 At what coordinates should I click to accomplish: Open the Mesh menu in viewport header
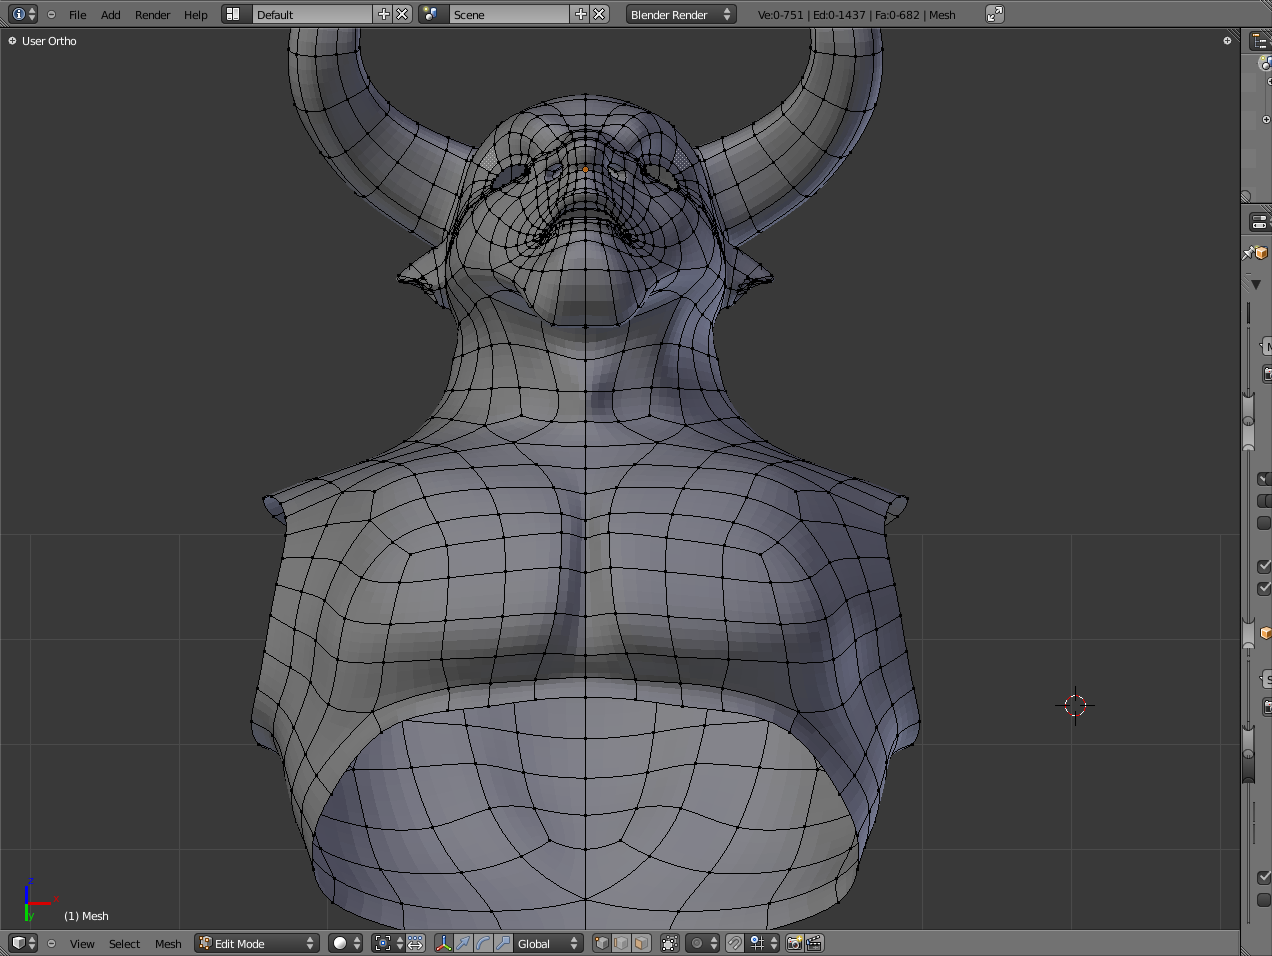click(168, 943)
